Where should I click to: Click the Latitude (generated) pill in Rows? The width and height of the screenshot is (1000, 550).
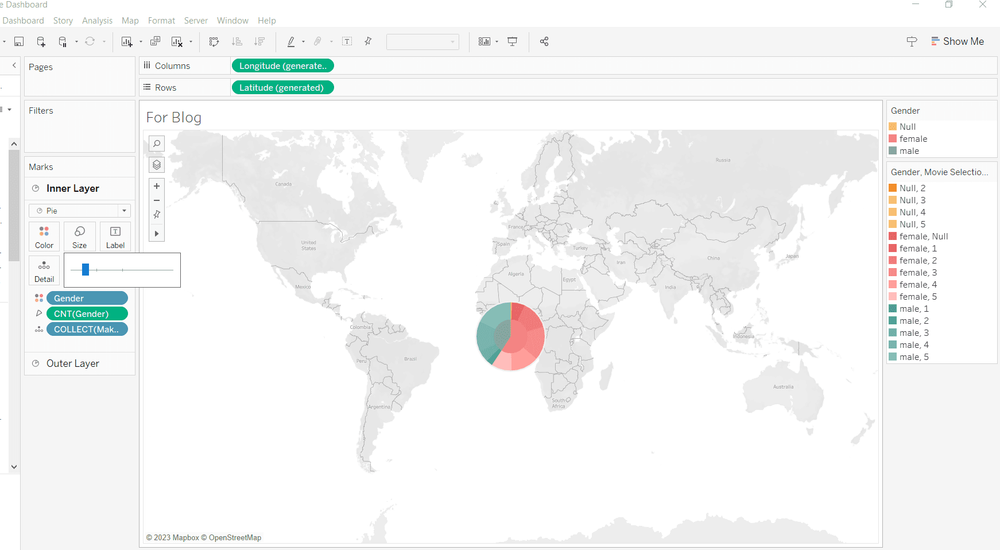(x=282, y=88)
